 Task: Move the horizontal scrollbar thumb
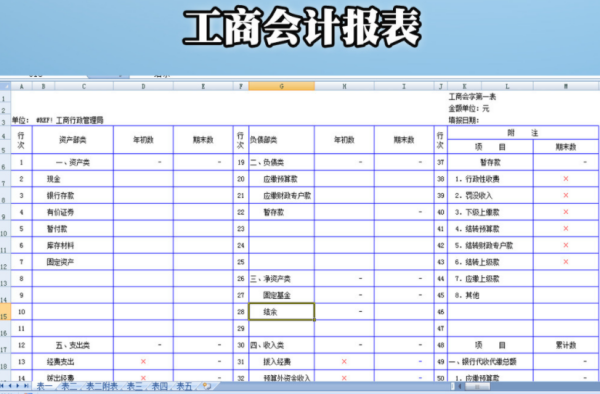pyautogui.click(x=477, y=387)
